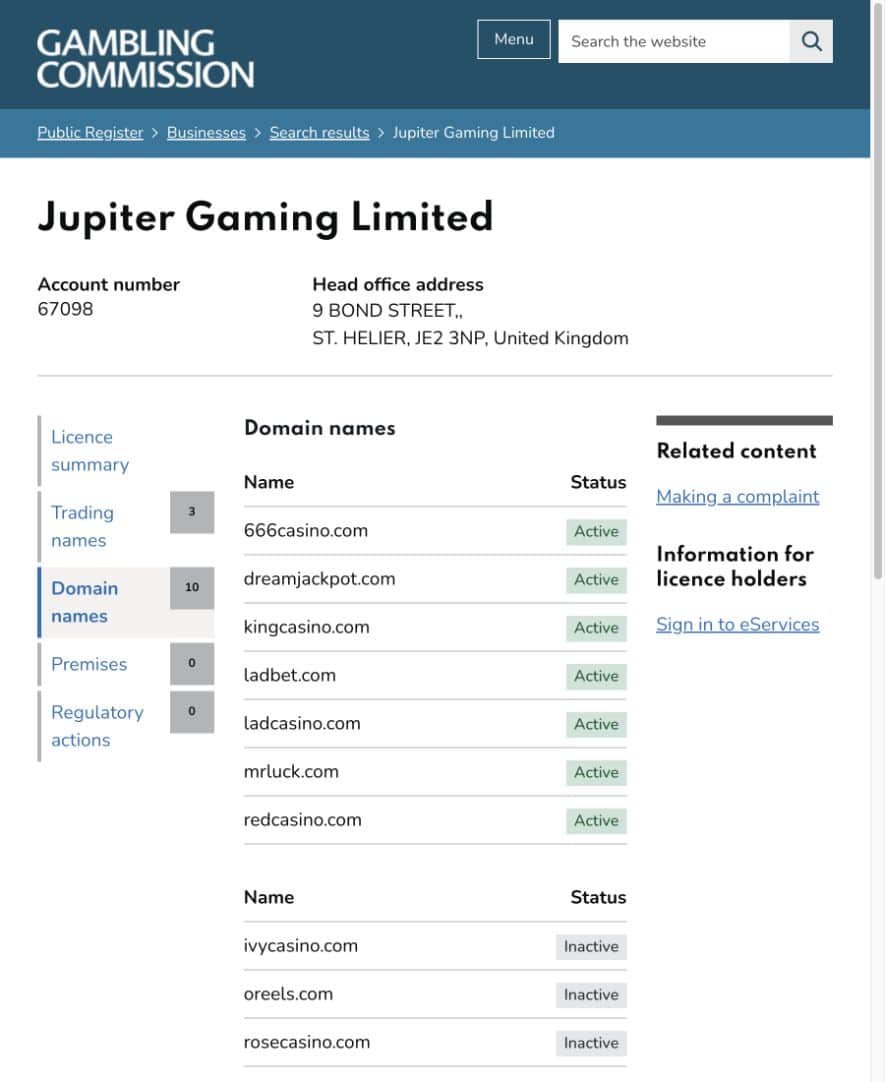Click Active status of ladbet.com

(x=597, y=676)
